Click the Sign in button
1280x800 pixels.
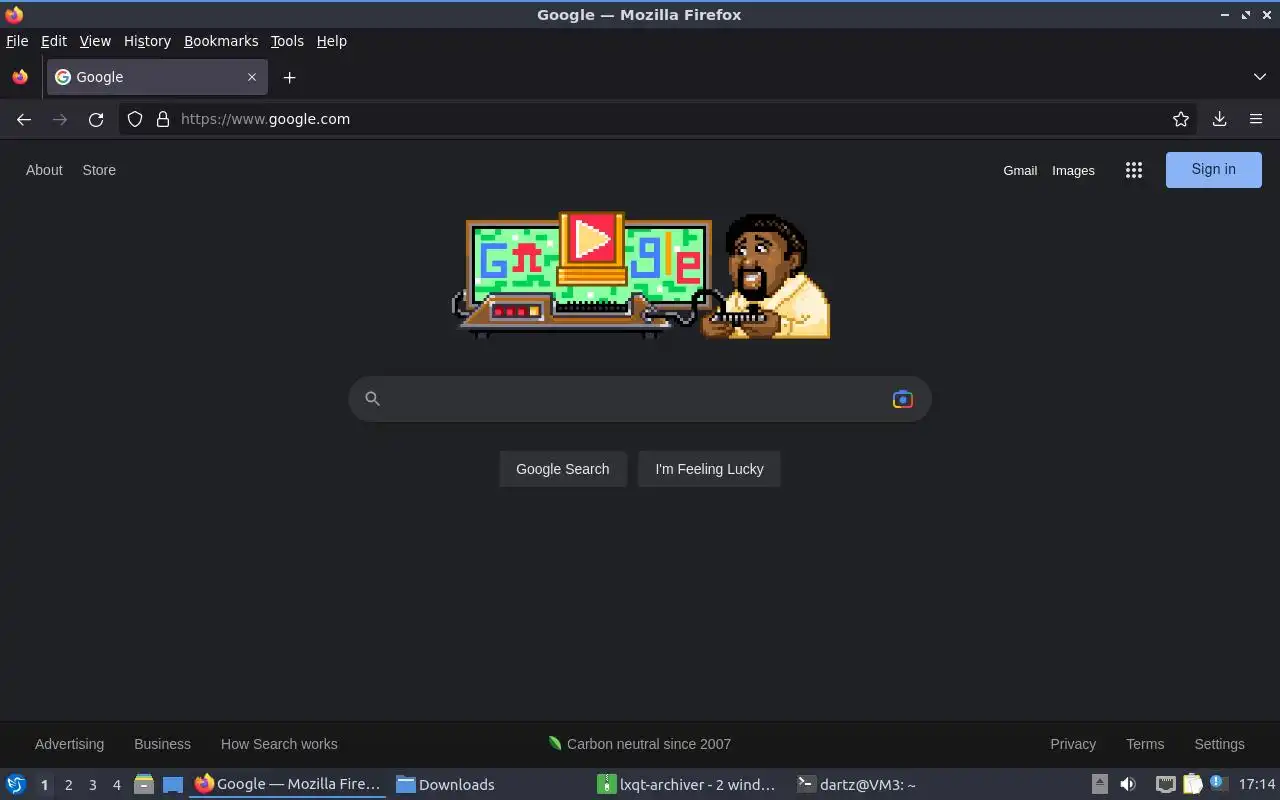[1214, 170]
